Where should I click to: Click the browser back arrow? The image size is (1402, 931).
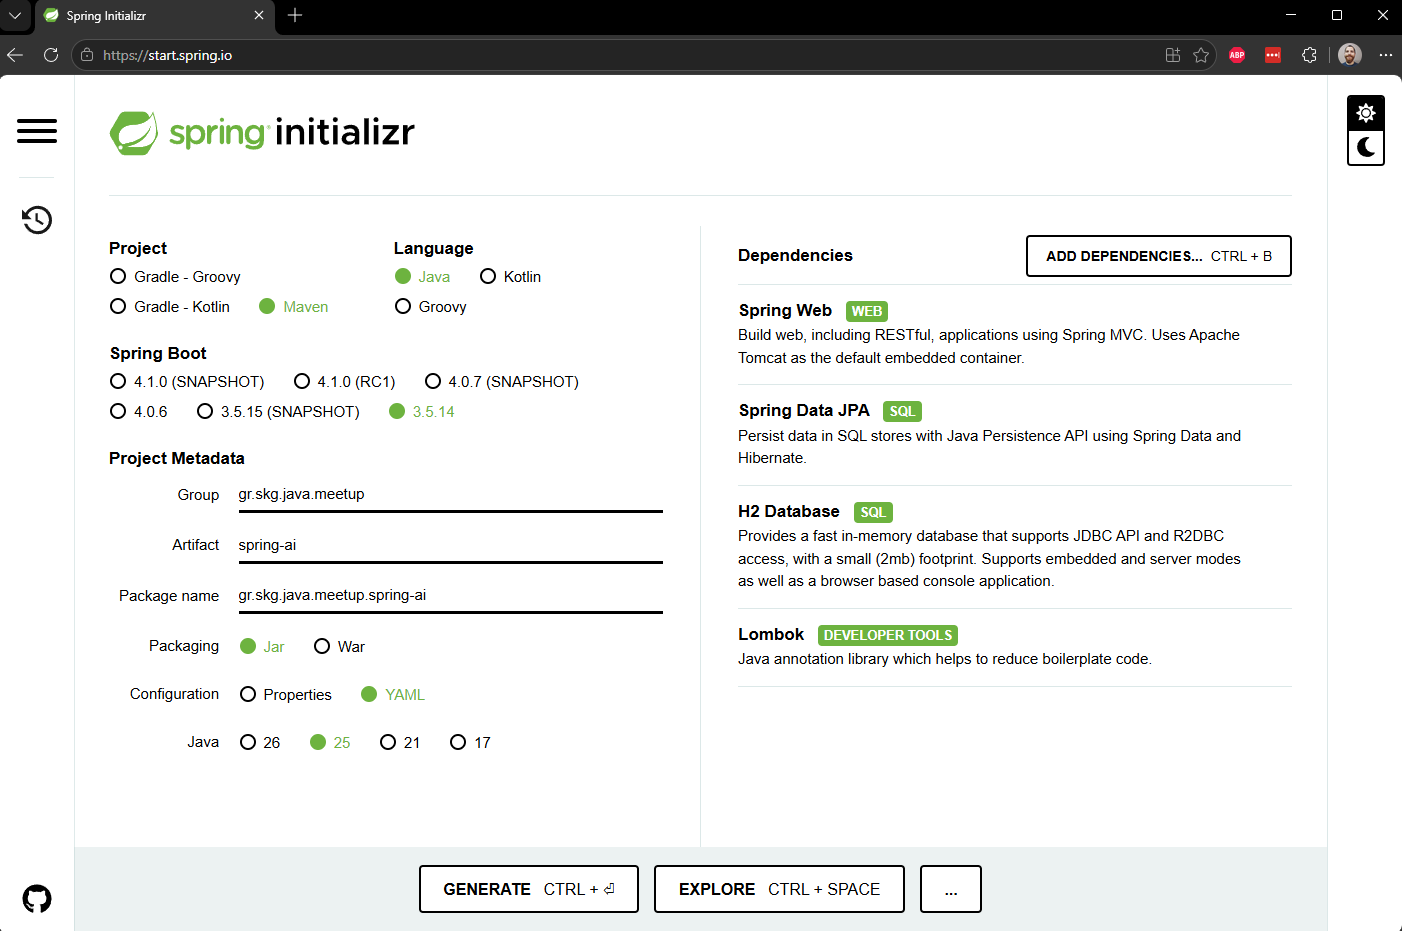(15, 55)
